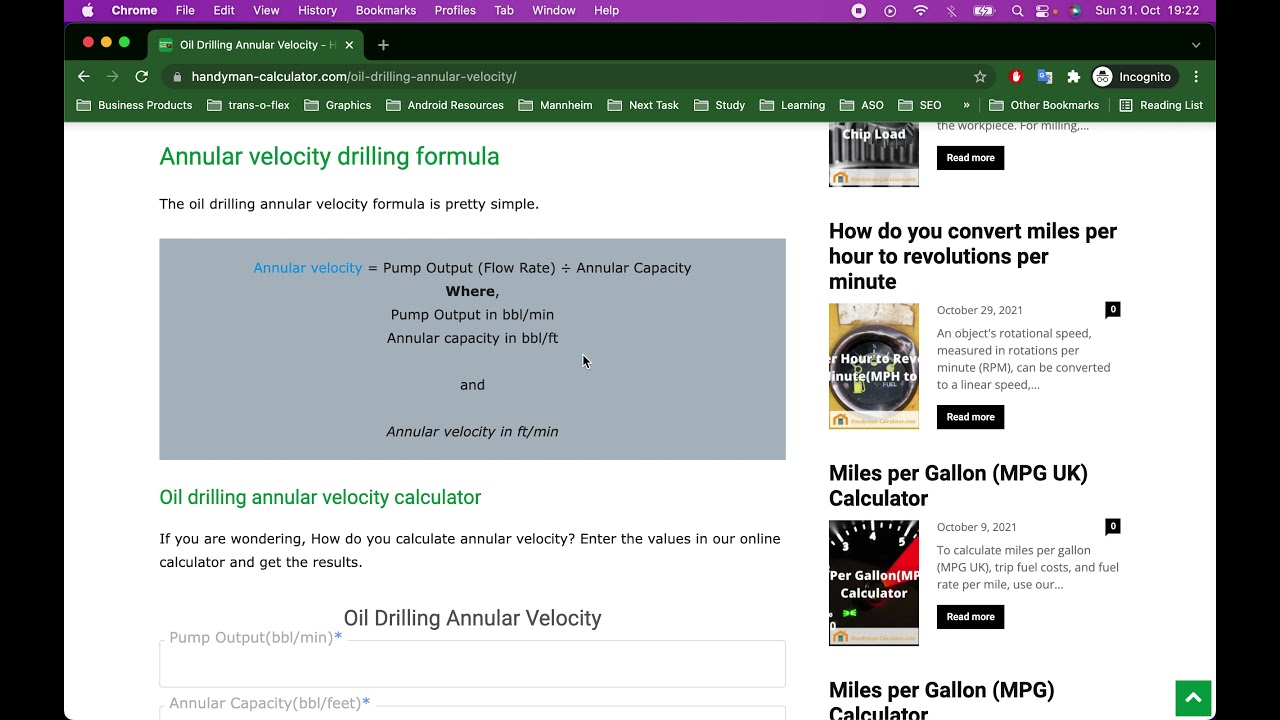Open the Window menu
Screen dimensions: 1280x720
[554, 10]
